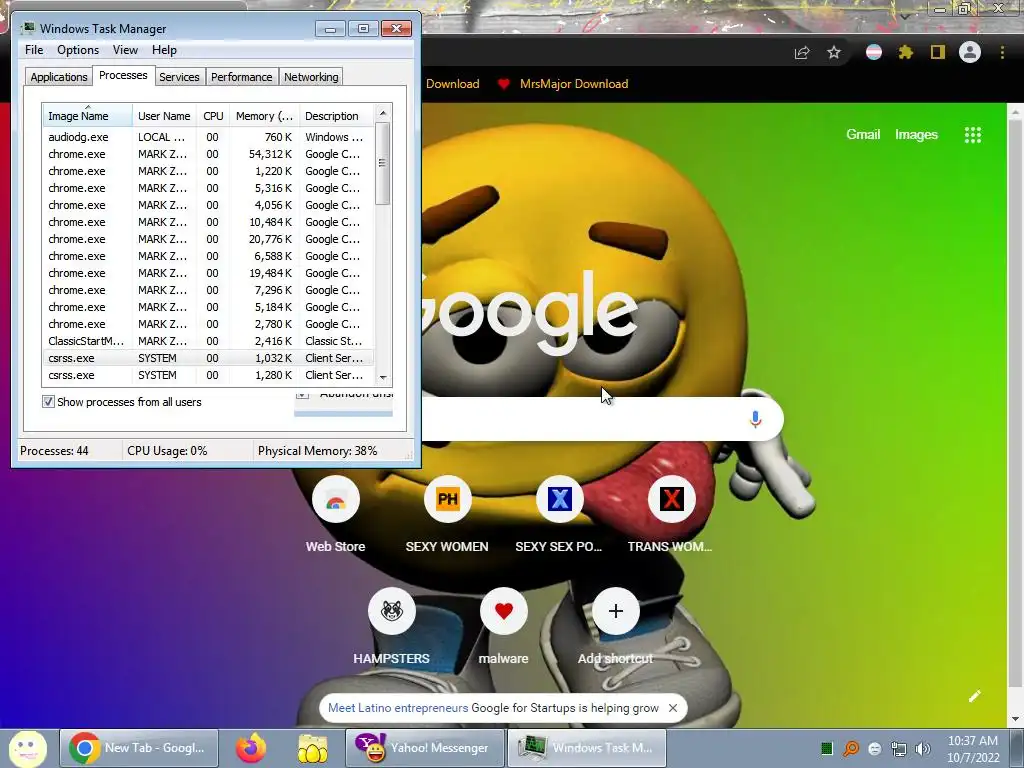
Task: Open the Chrome extensions puzzle icon
Action: pos(906,52)
